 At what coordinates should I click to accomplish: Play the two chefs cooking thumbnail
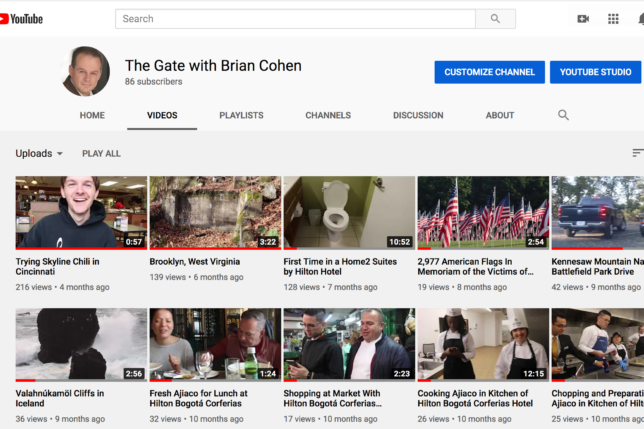tap(483, 344)
